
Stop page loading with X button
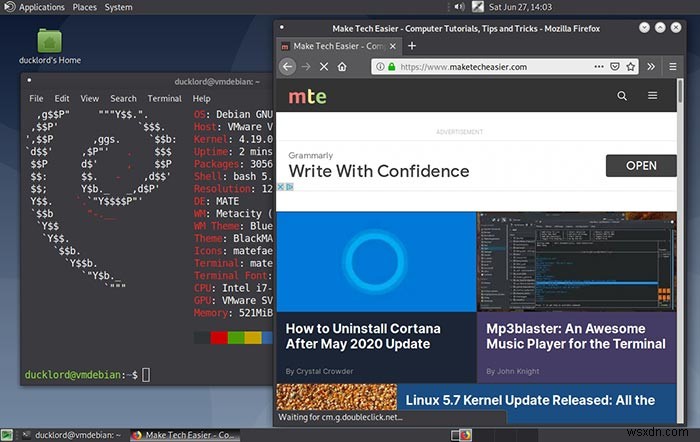click(324, 67)
